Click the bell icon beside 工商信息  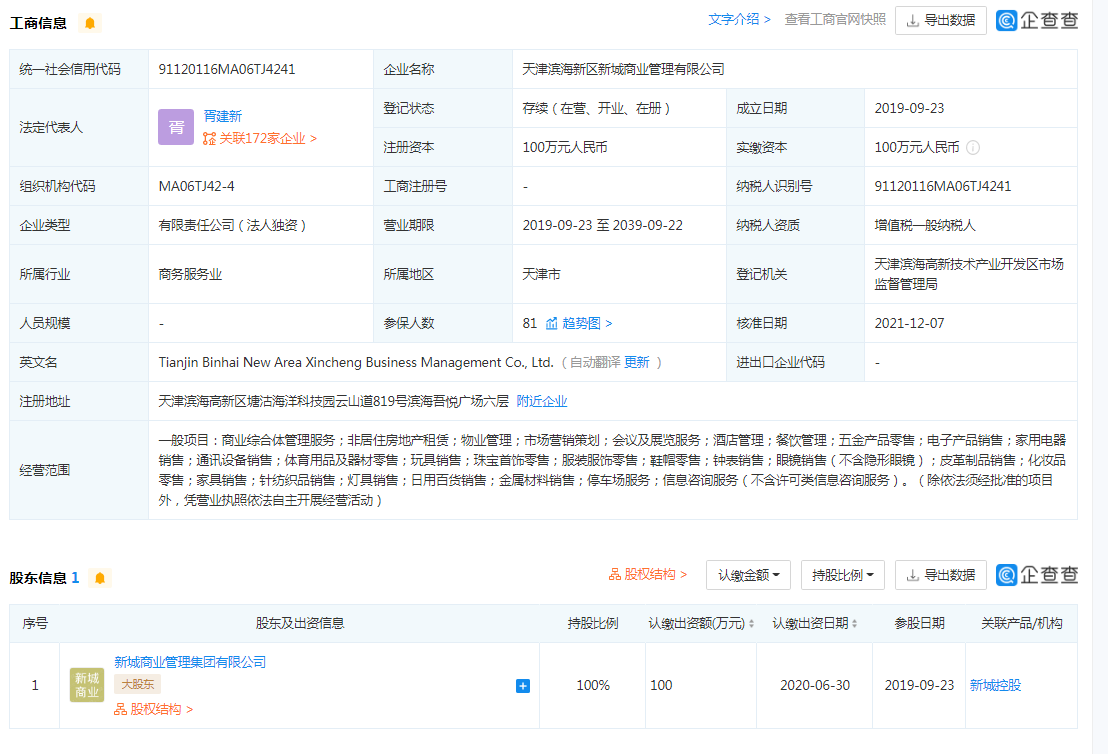pyautogui.click(x=90, y=23)
